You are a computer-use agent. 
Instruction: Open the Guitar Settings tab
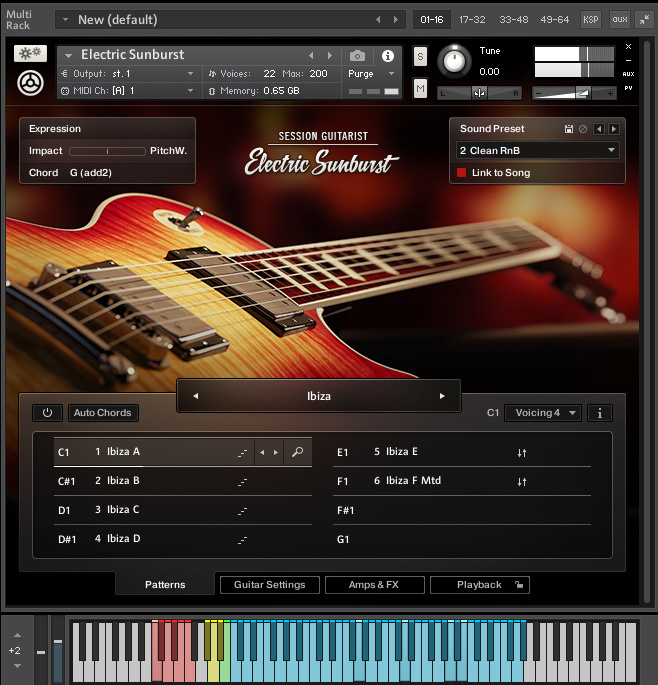point(270,585)
